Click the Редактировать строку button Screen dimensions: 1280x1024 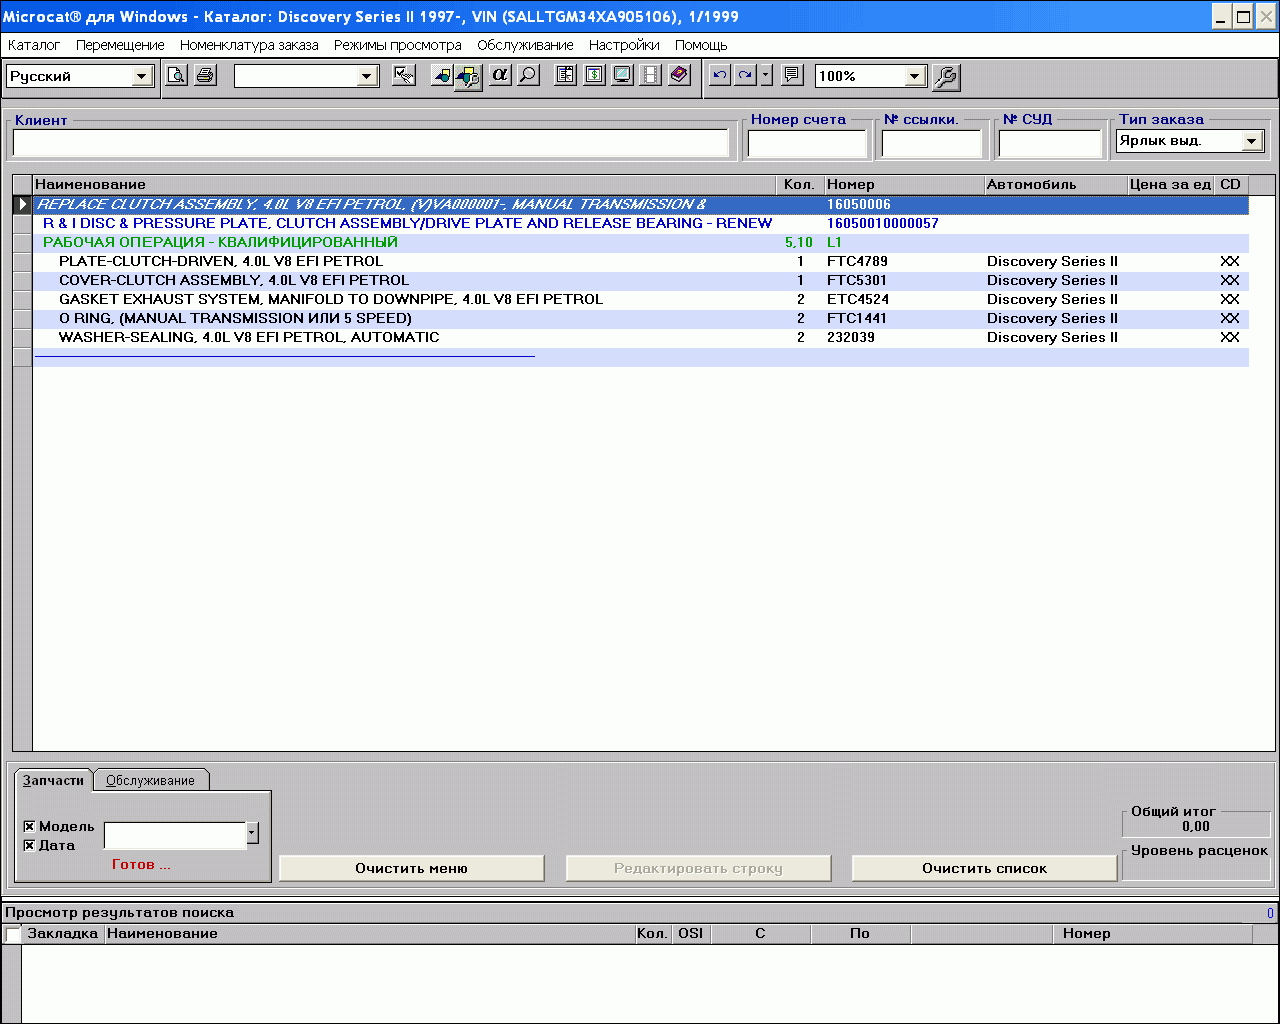click(698, 868)
